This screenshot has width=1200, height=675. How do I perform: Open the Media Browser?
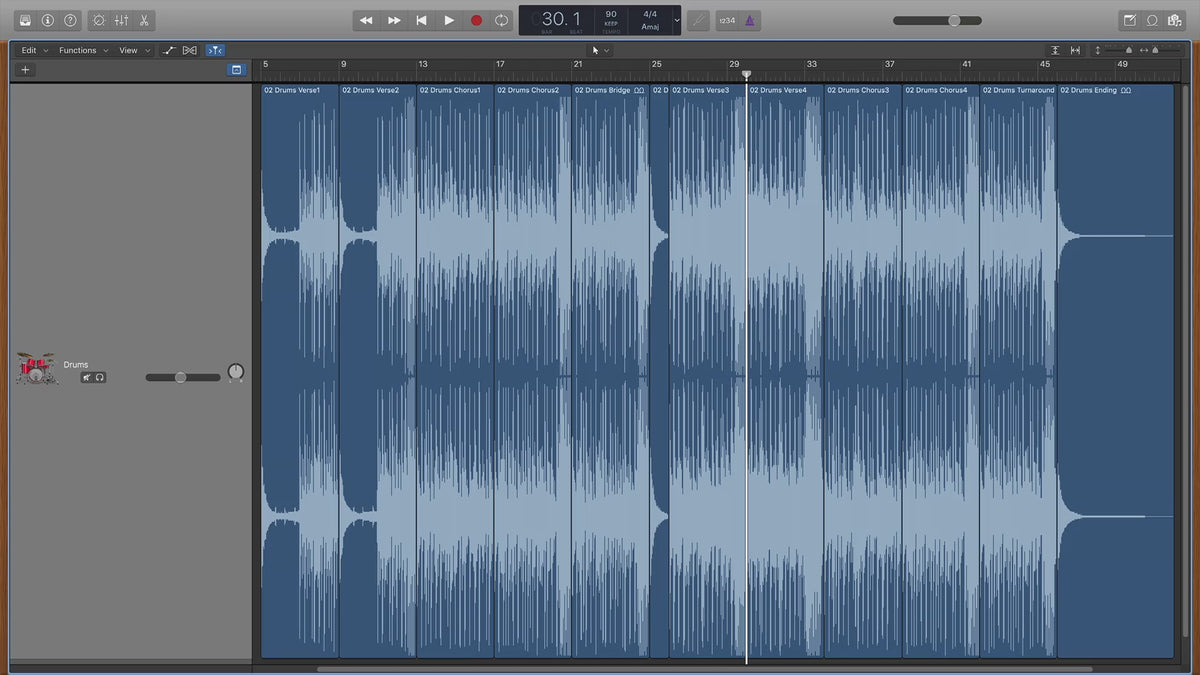coord(1174,20)
